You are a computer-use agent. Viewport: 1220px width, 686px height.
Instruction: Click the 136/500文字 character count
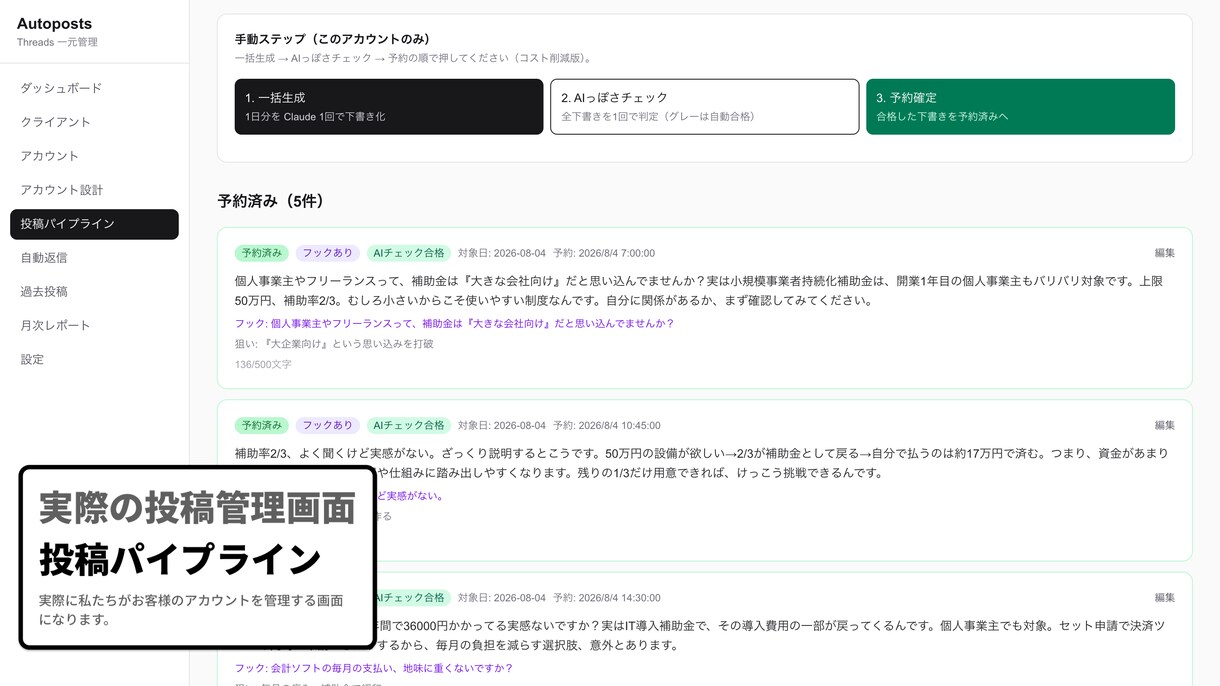tap(263, 365)
